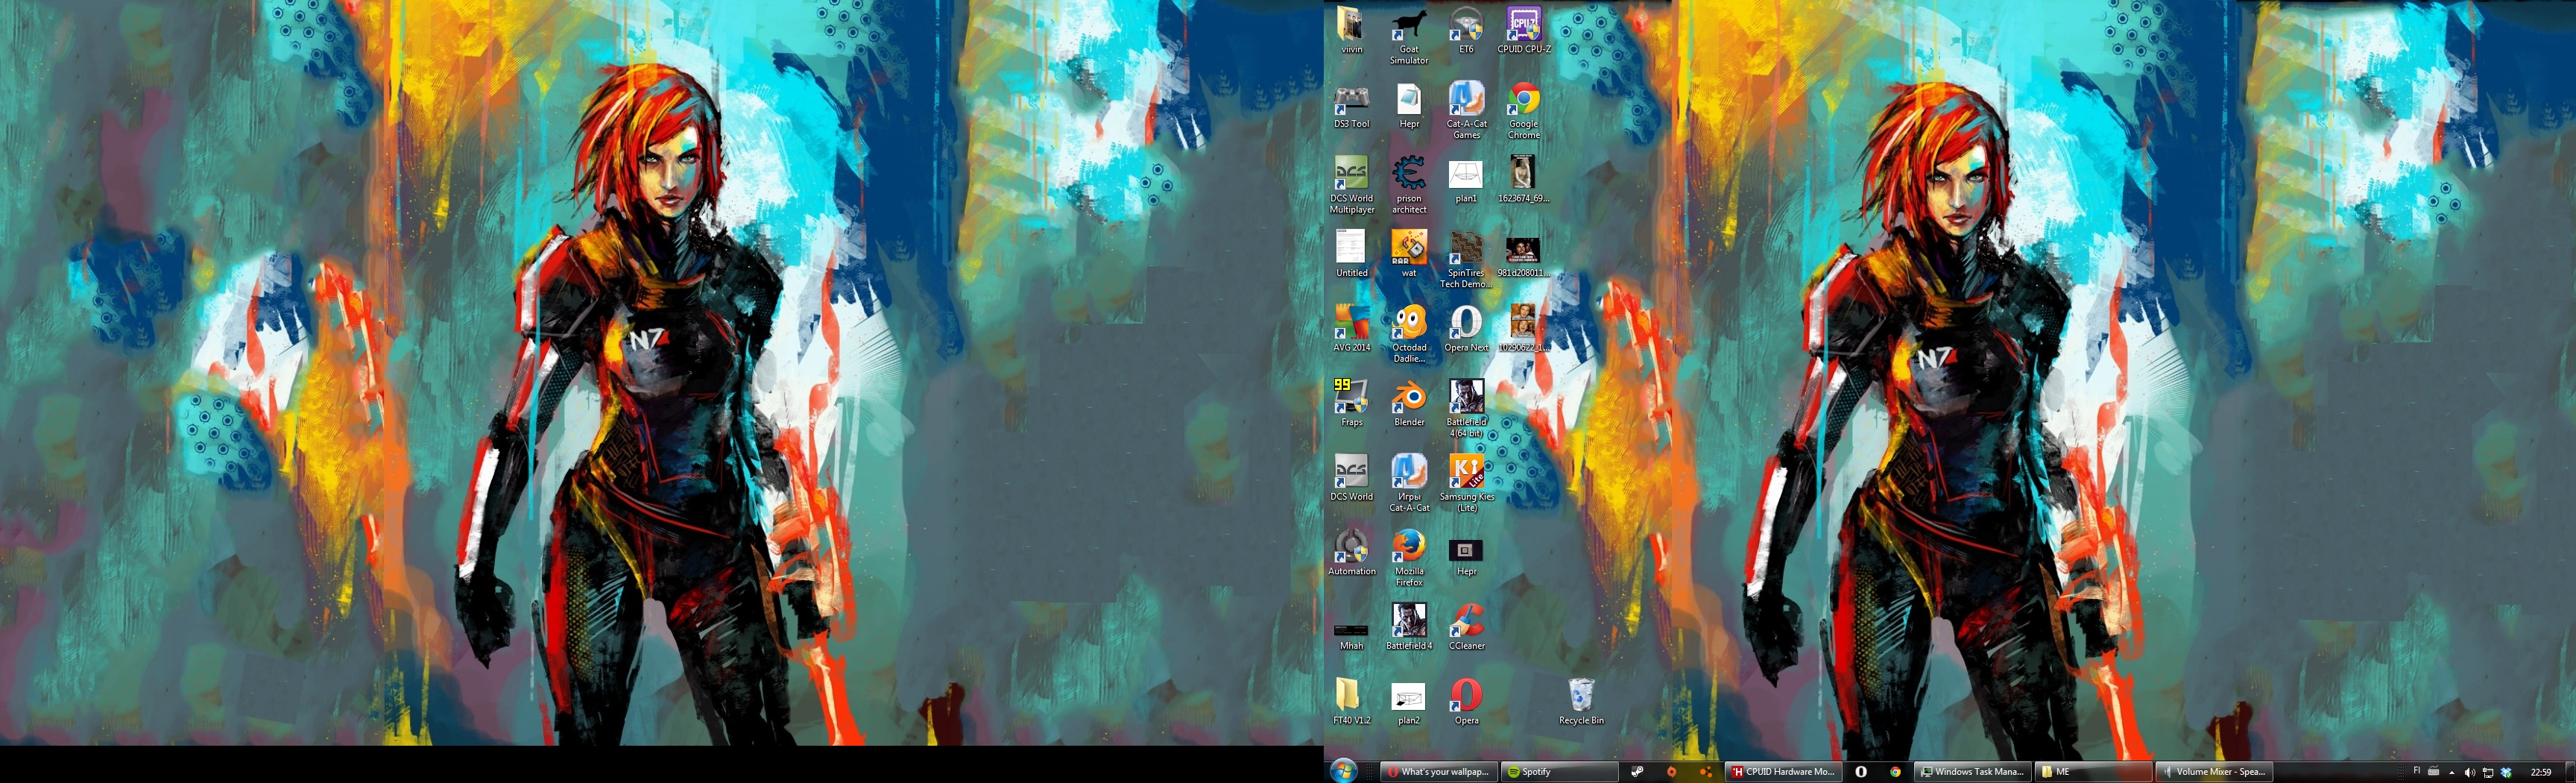Image resolution: width=2576 pixels, height=783 pixels.
Task: Open the CPUID CPU-Z desktop shortcut
Action: (x=1524, y=30)
